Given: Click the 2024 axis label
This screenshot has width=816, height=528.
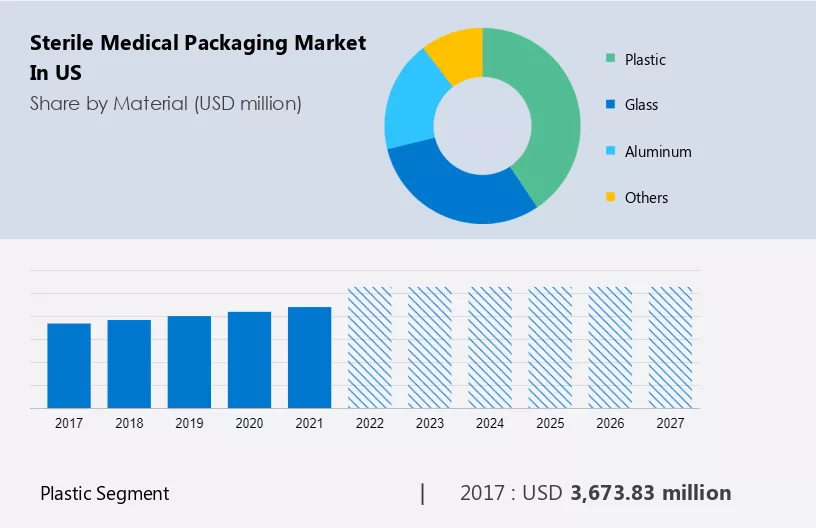Looking at the screenshot, I should [490, 423].
